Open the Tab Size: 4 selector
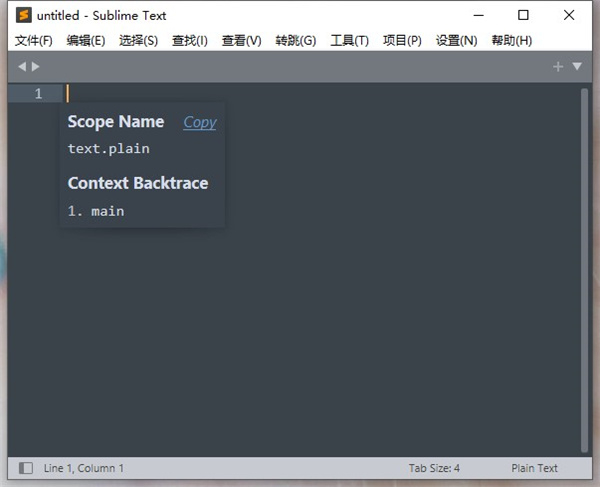 click(434, 468)
